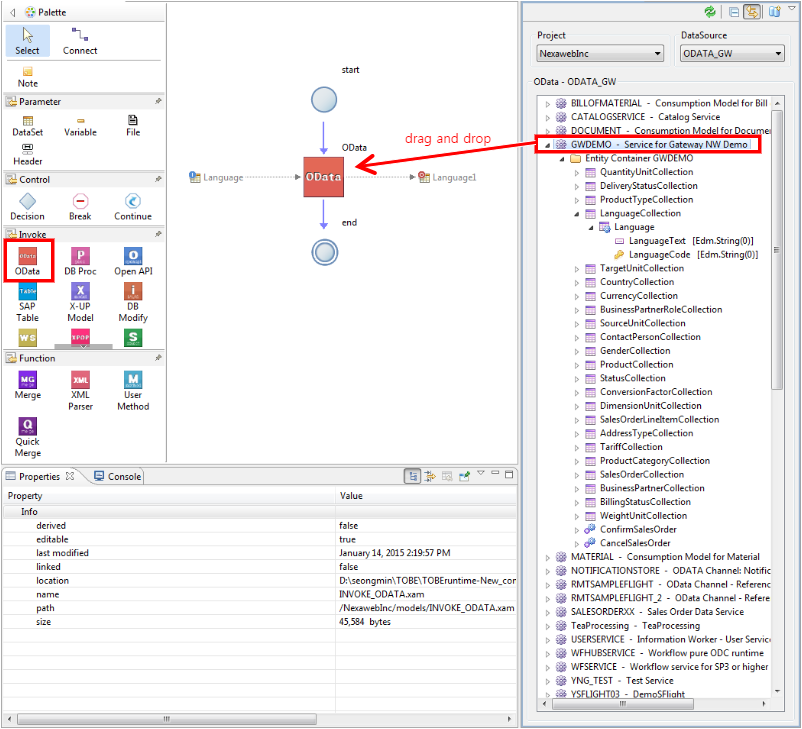Click the OData node on canvas
The width and height of the screenshot is (802, 729).
pos(323,177)
